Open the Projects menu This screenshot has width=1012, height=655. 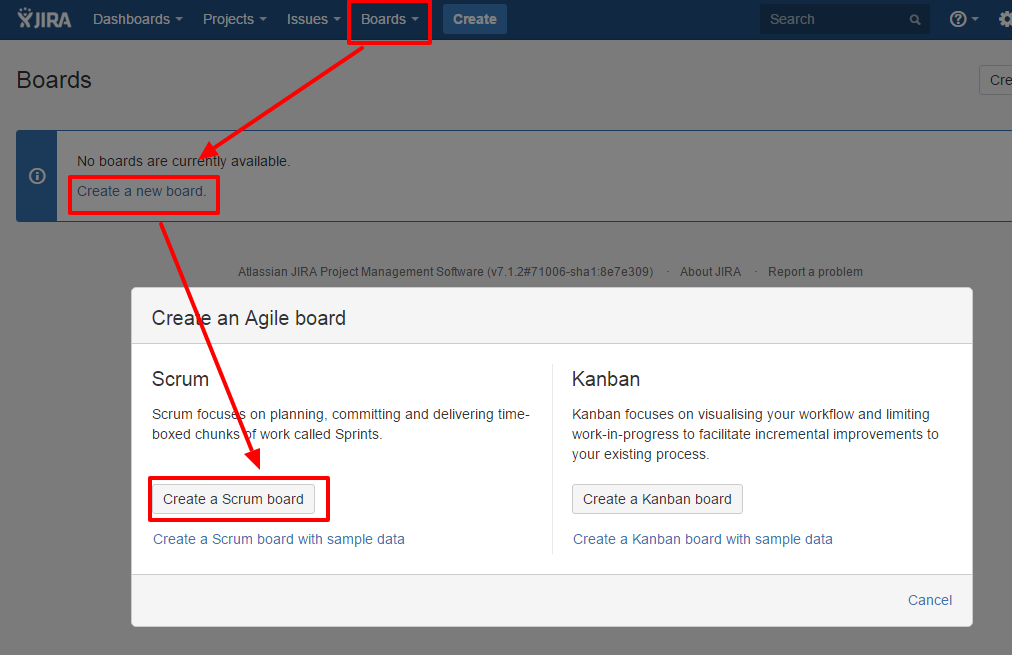(x=234, y=18)
